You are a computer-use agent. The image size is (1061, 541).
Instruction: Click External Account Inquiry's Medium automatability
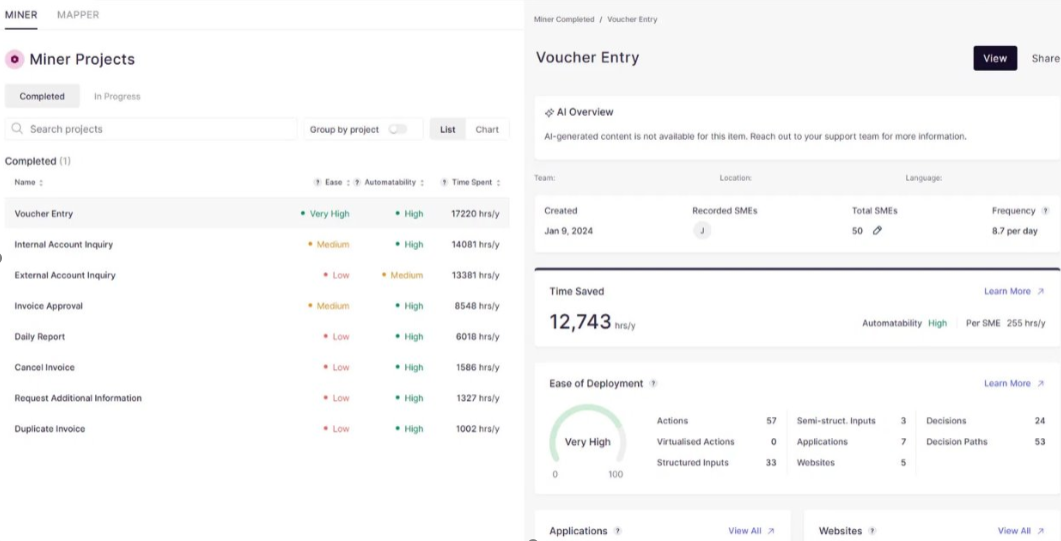(402, 275)
